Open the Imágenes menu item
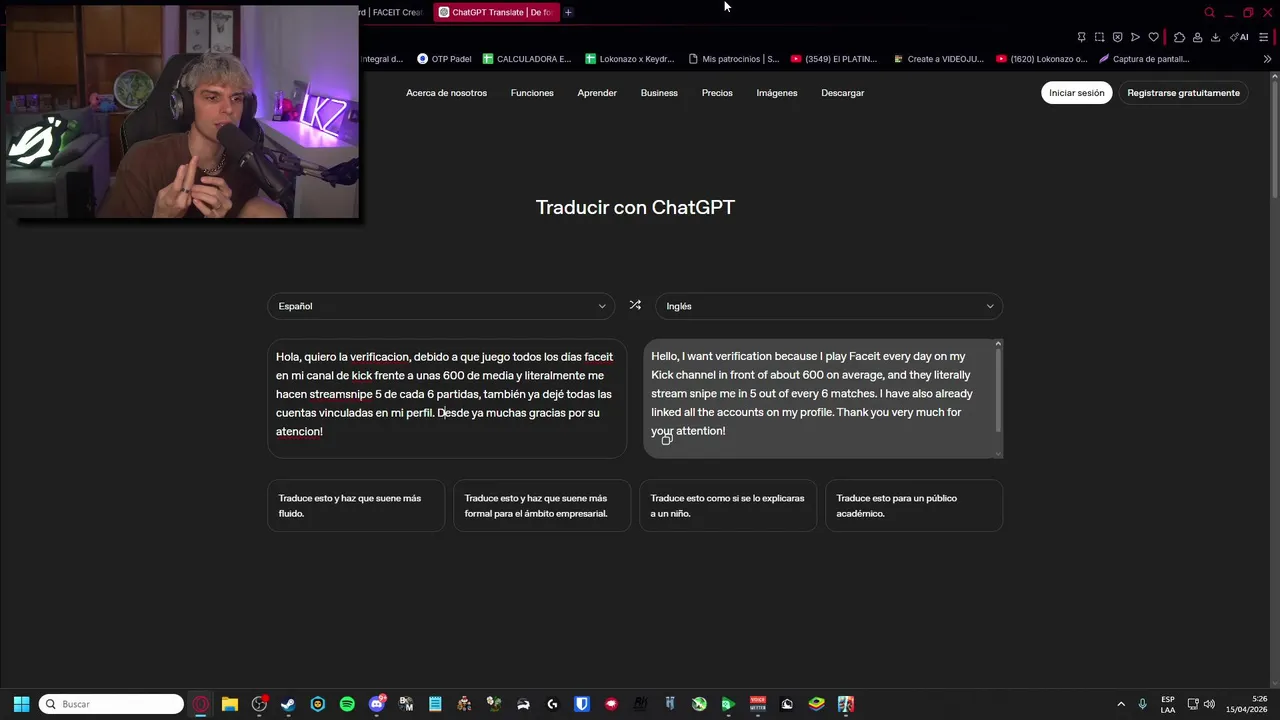1280x720 pixels. click(777, 93)
